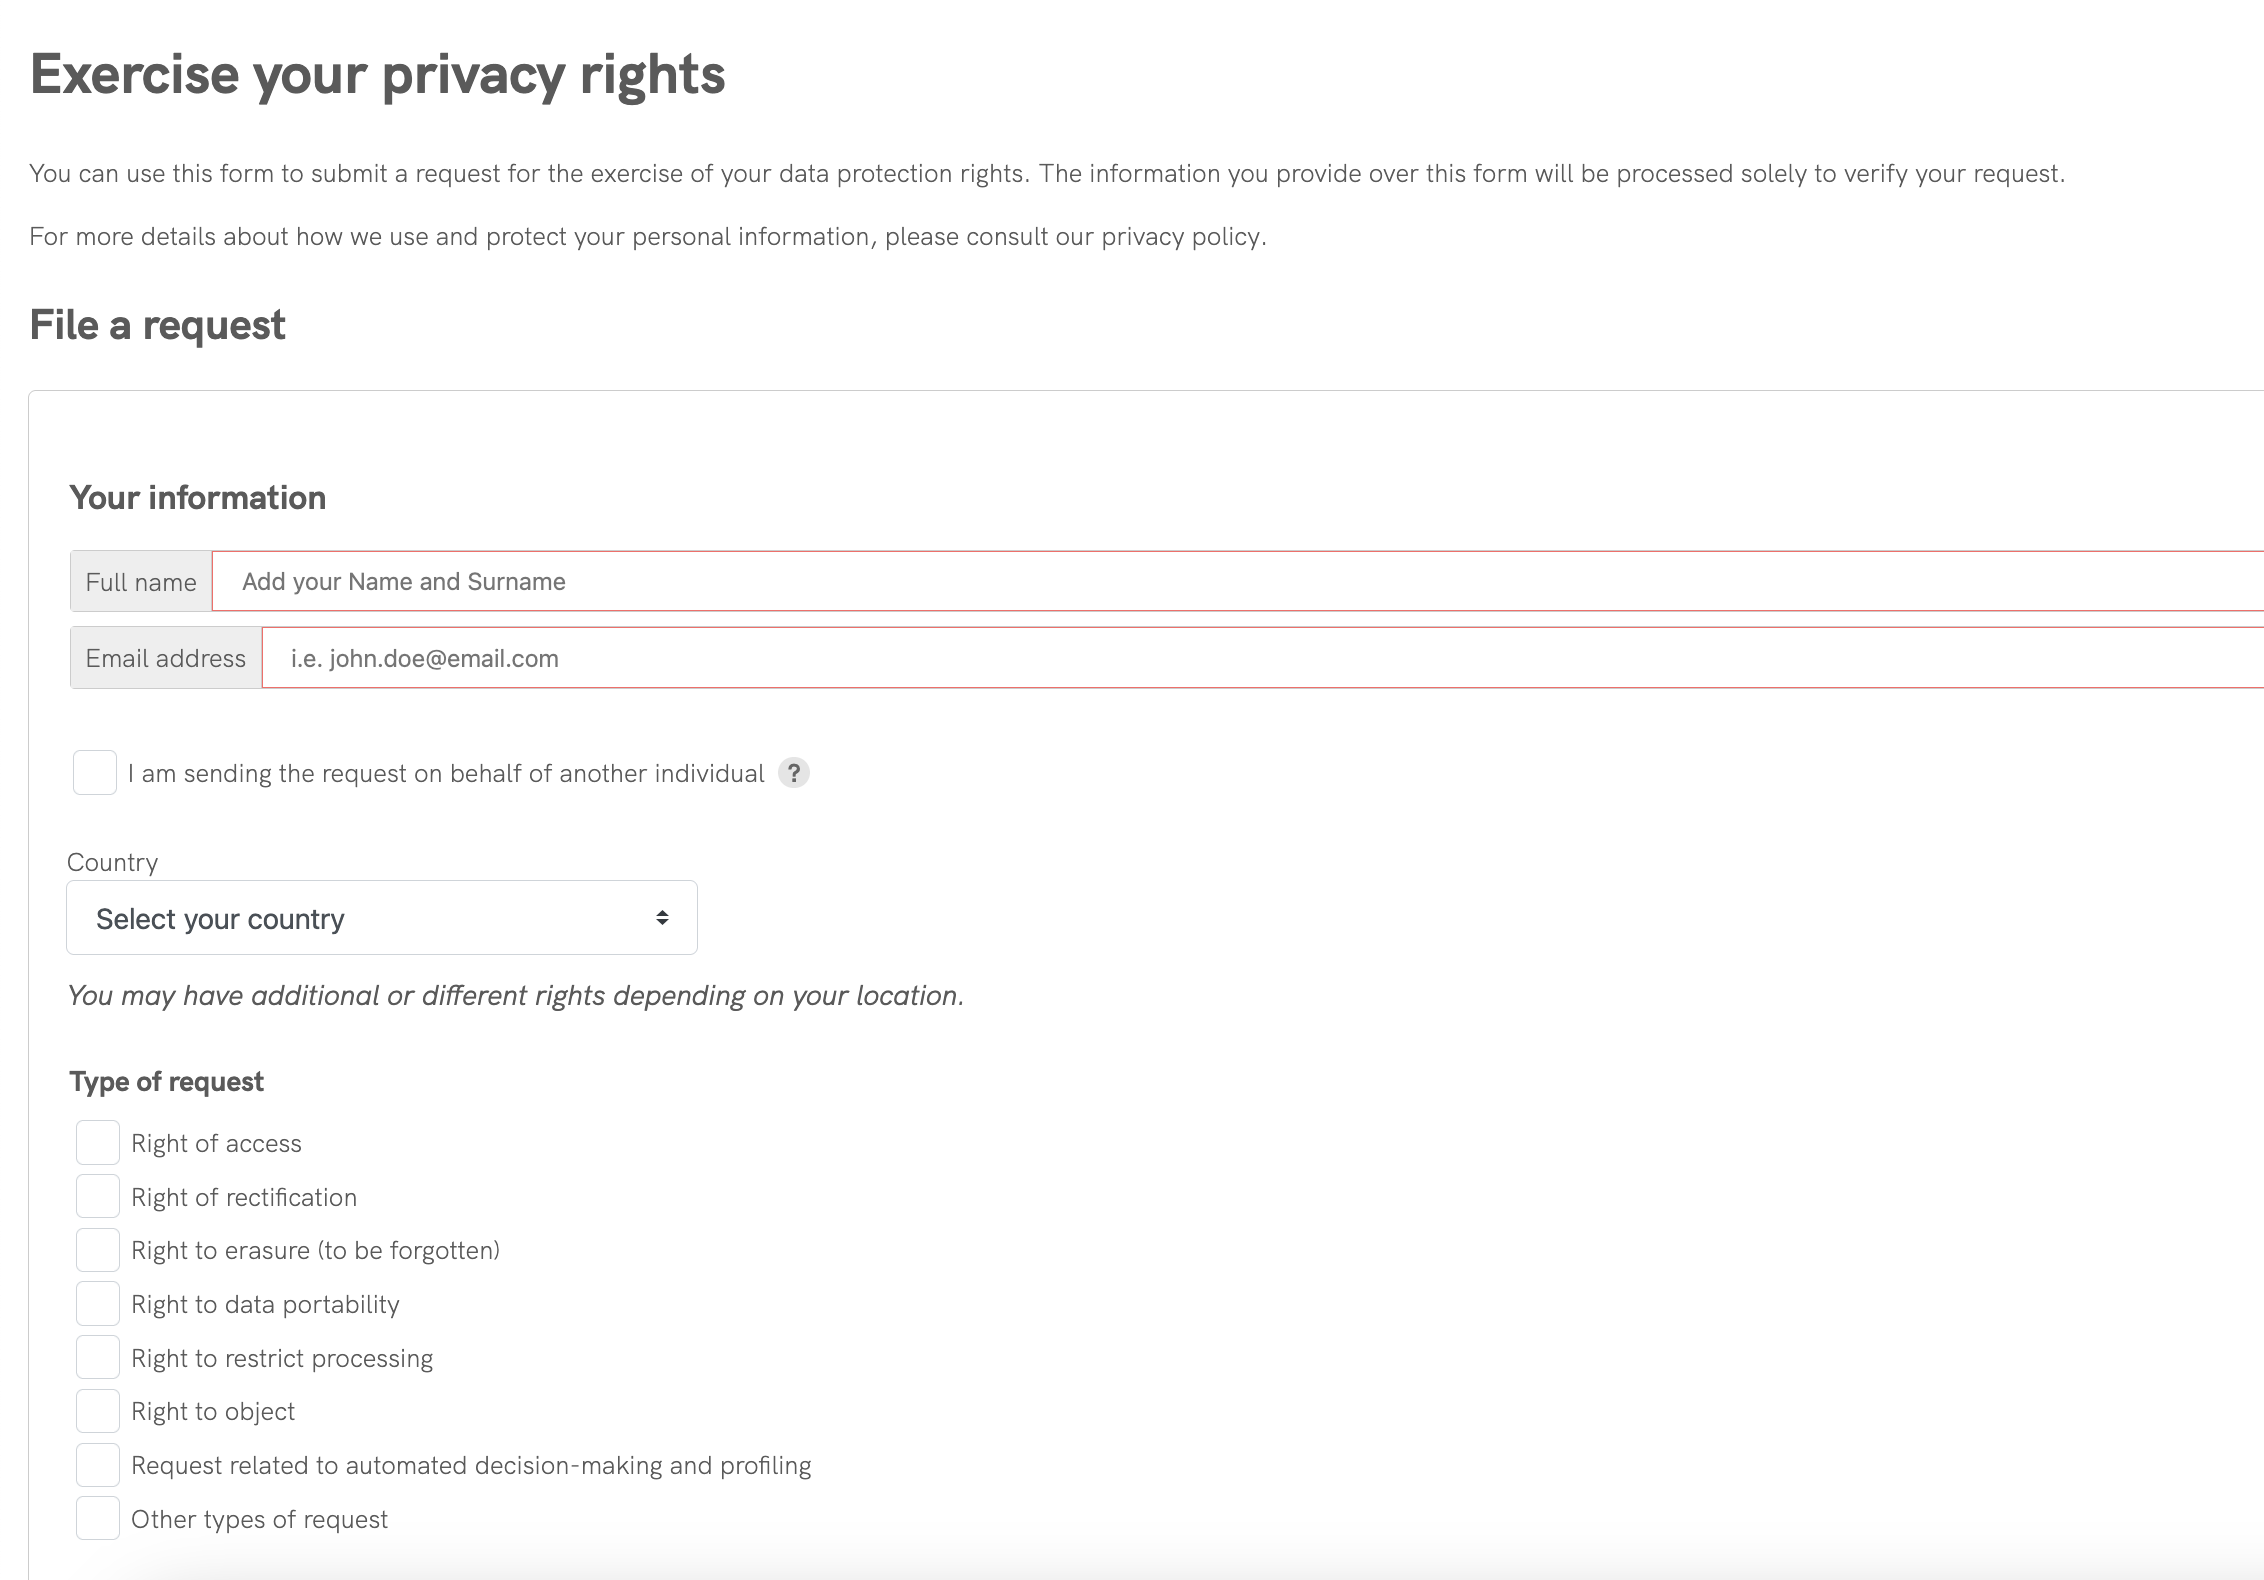Enable the Right of rectification checkbox
Viewport: 2264px width, 1580px height.
coord(98,1197)
